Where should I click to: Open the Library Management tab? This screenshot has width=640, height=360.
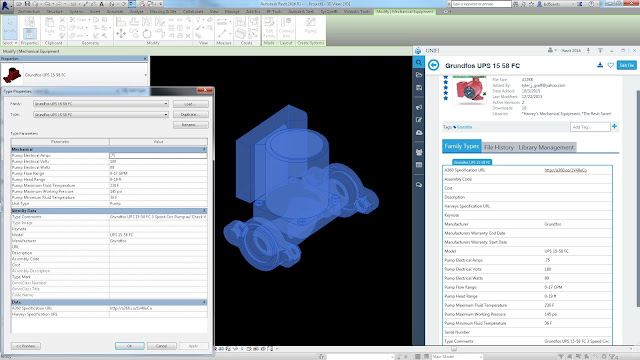(x=546, y=147)
